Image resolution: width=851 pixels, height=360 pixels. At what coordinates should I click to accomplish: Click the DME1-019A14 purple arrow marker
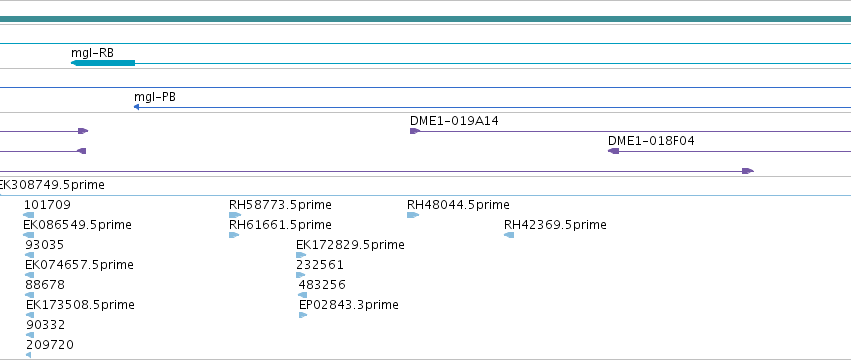(415, 131)
